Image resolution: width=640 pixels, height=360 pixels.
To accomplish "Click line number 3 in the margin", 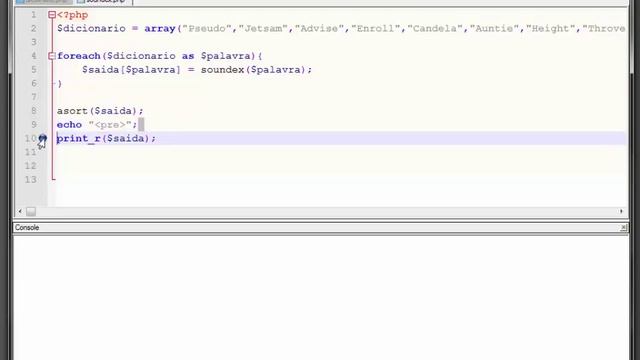I will point(34,42).
